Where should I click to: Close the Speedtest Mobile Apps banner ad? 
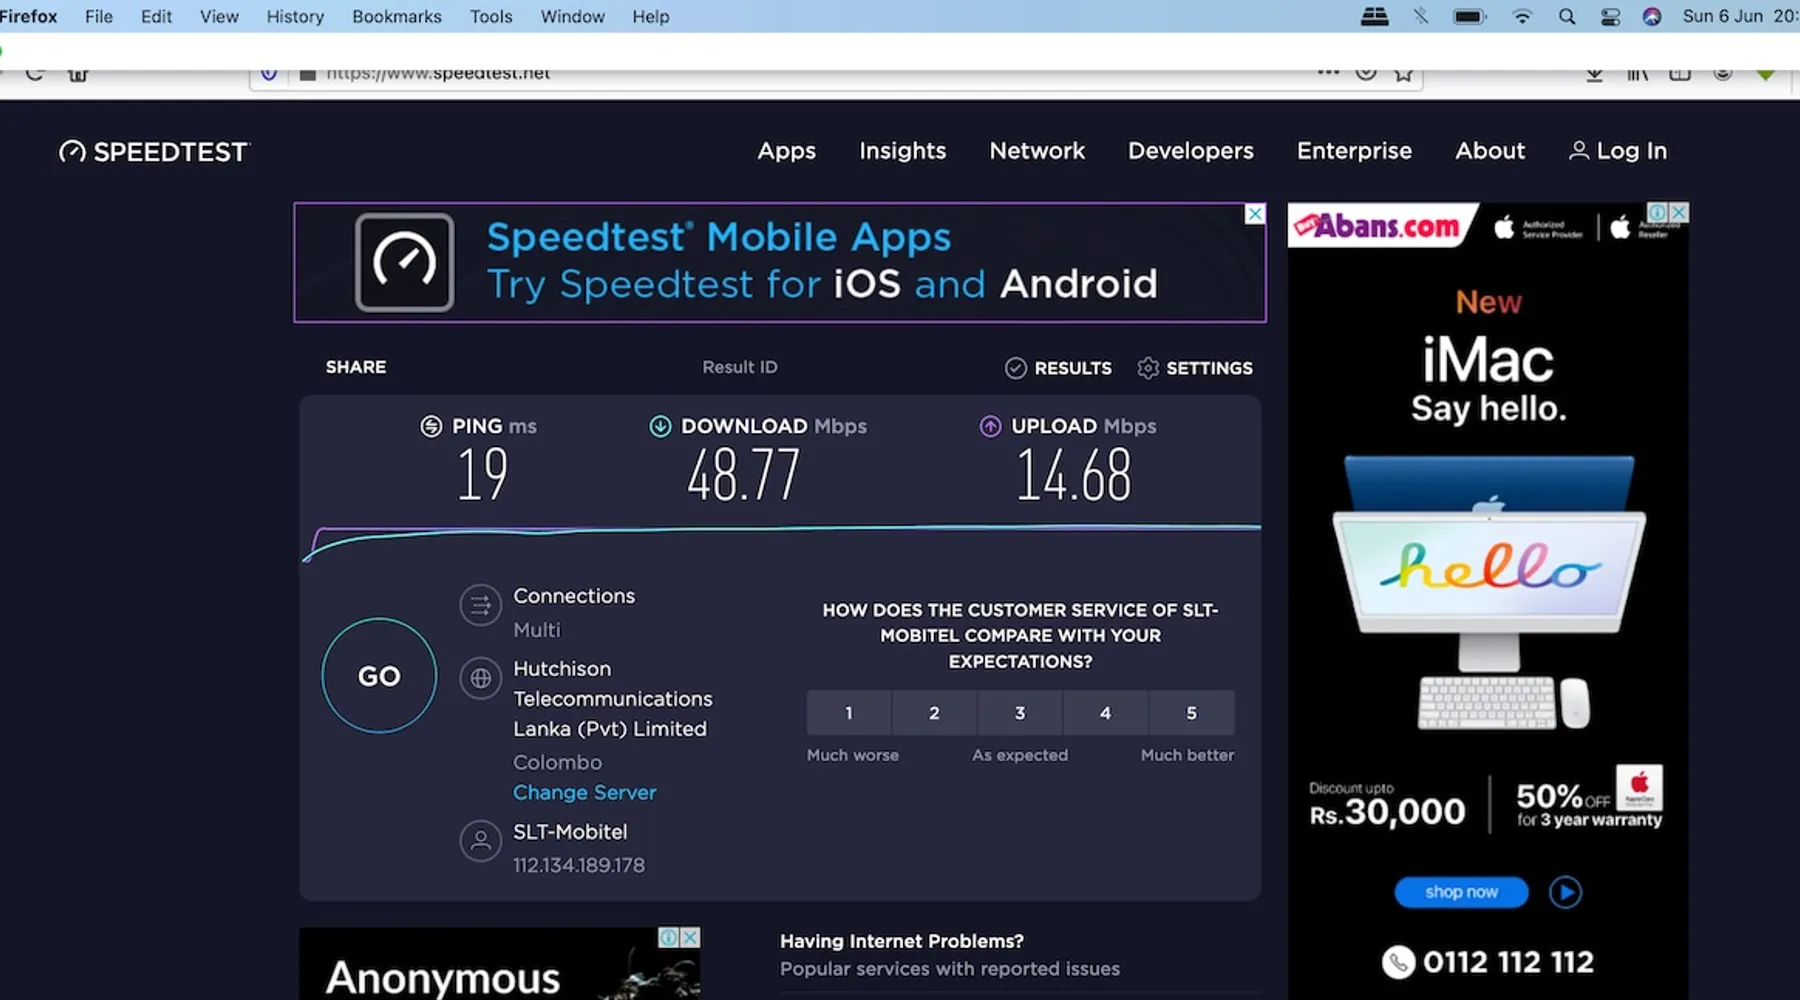(1255, 214)
